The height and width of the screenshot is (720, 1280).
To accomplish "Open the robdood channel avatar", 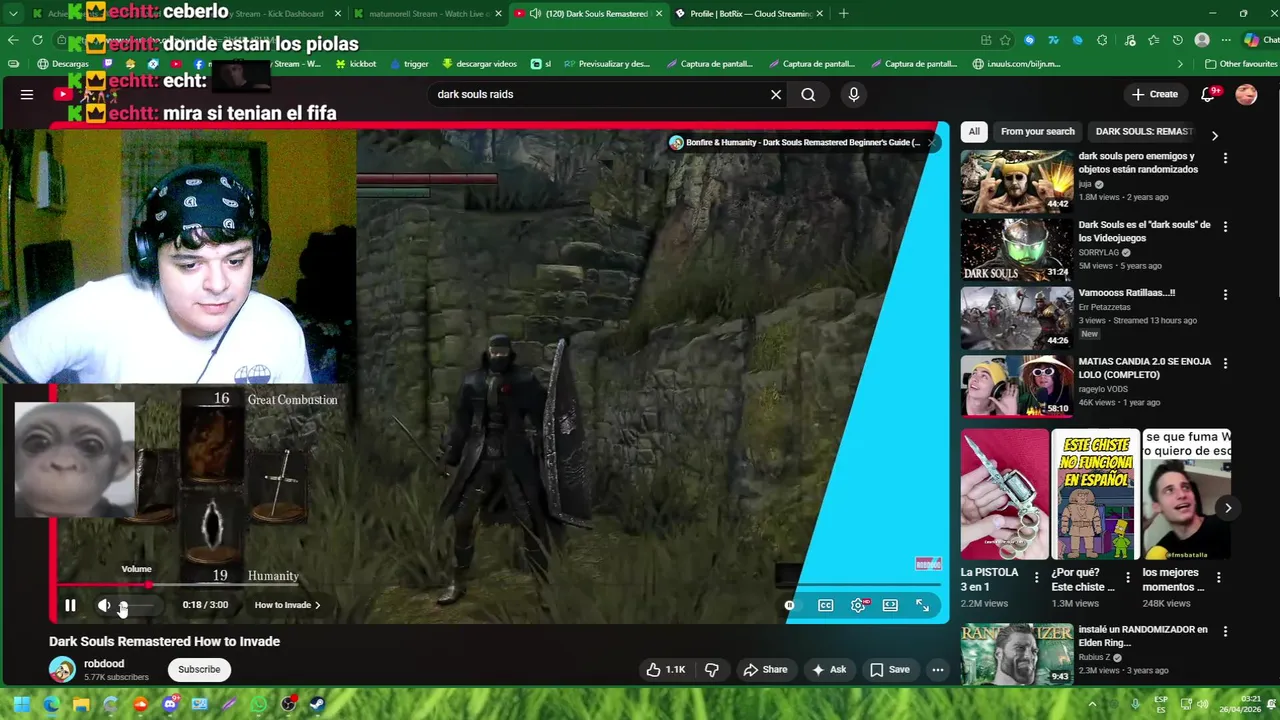I will click(62, 669).
